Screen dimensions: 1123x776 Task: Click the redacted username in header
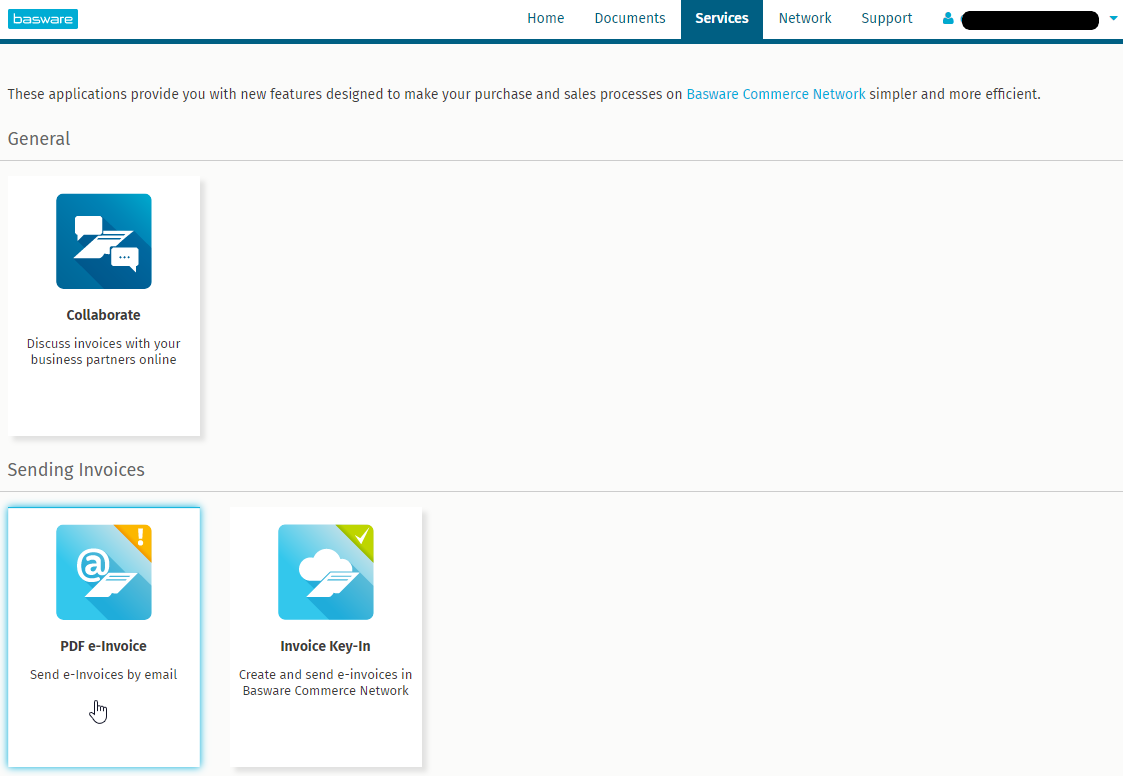point(1030,19)
